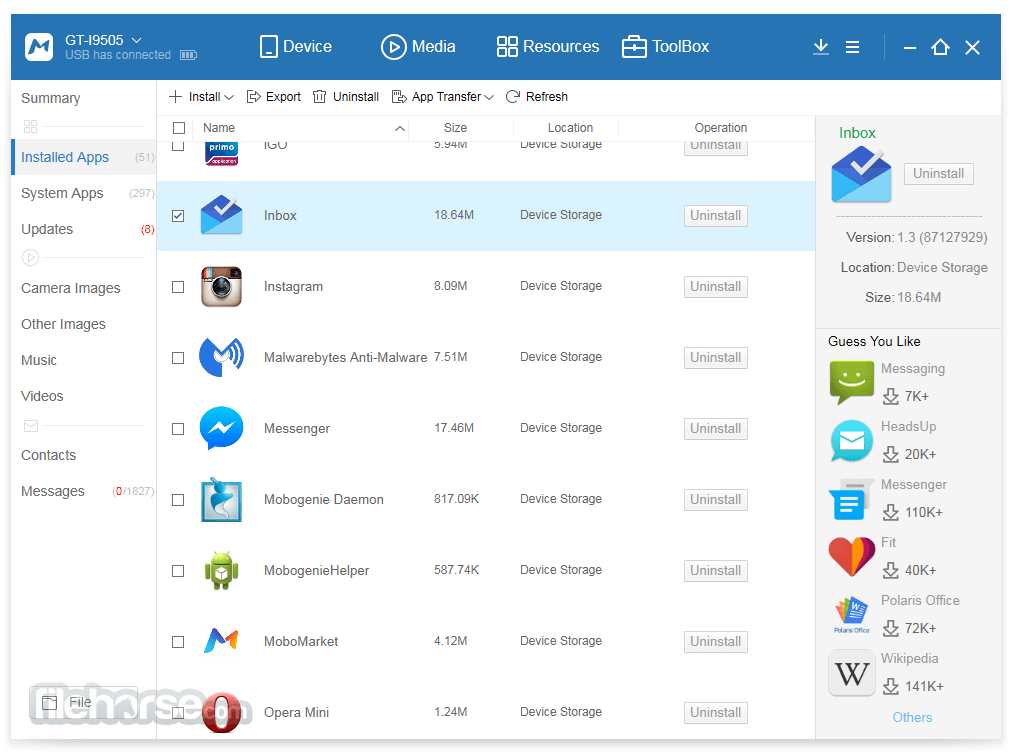1016x755 pixels.
Task: Open Camera Images in sidebar
Action: [71, 288]
